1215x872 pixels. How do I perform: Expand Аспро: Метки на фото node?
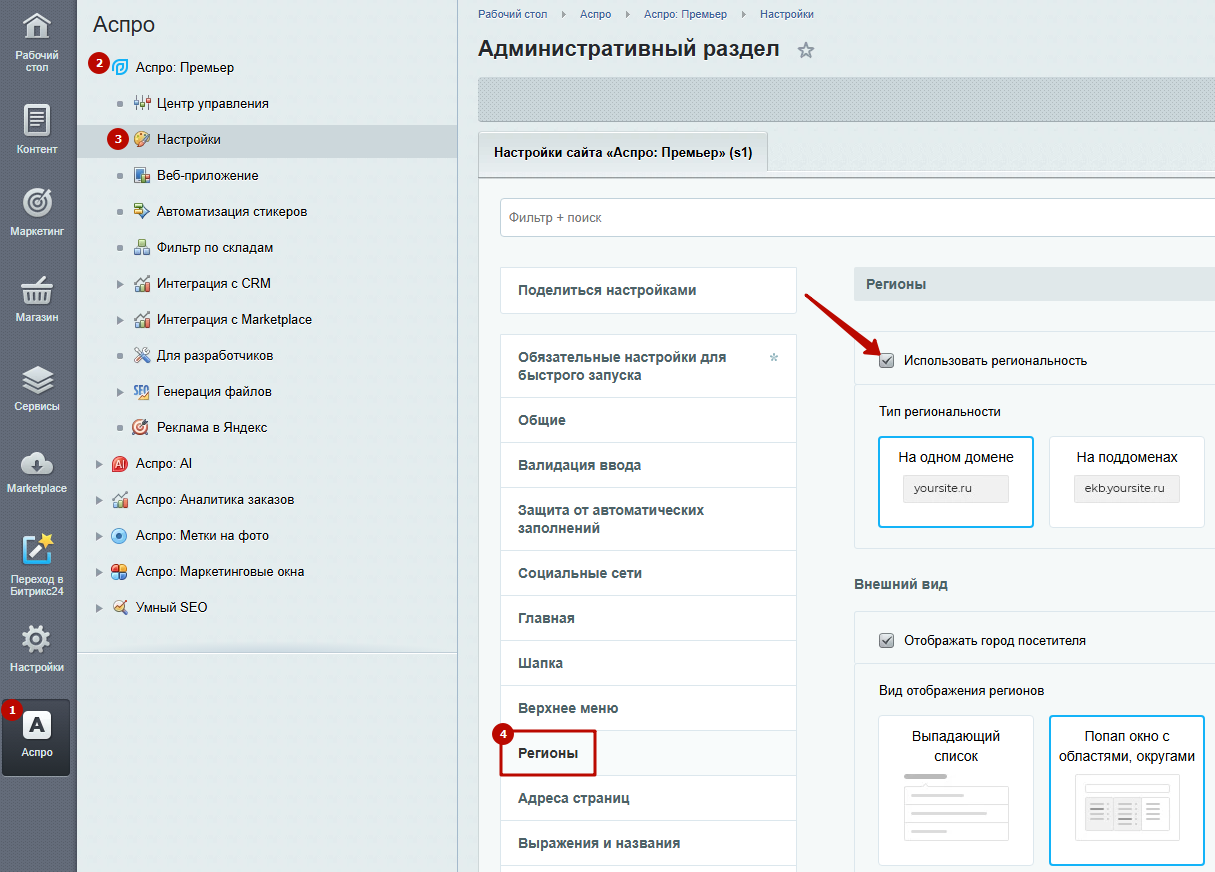point(99,536)
